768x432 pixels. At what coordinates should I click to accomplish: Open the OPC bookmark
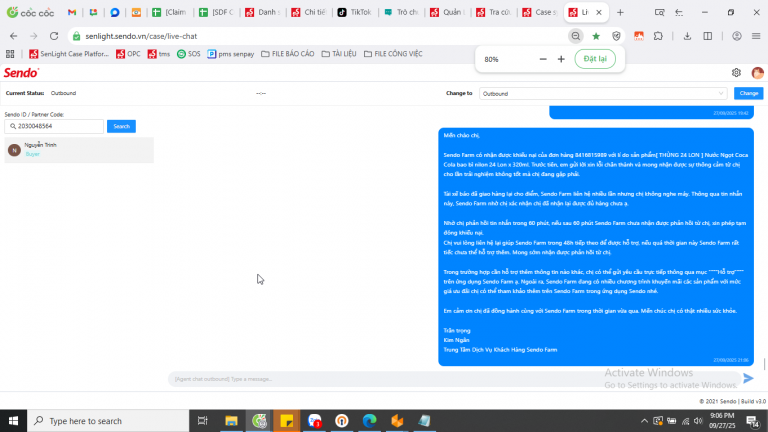click(128, 54)
